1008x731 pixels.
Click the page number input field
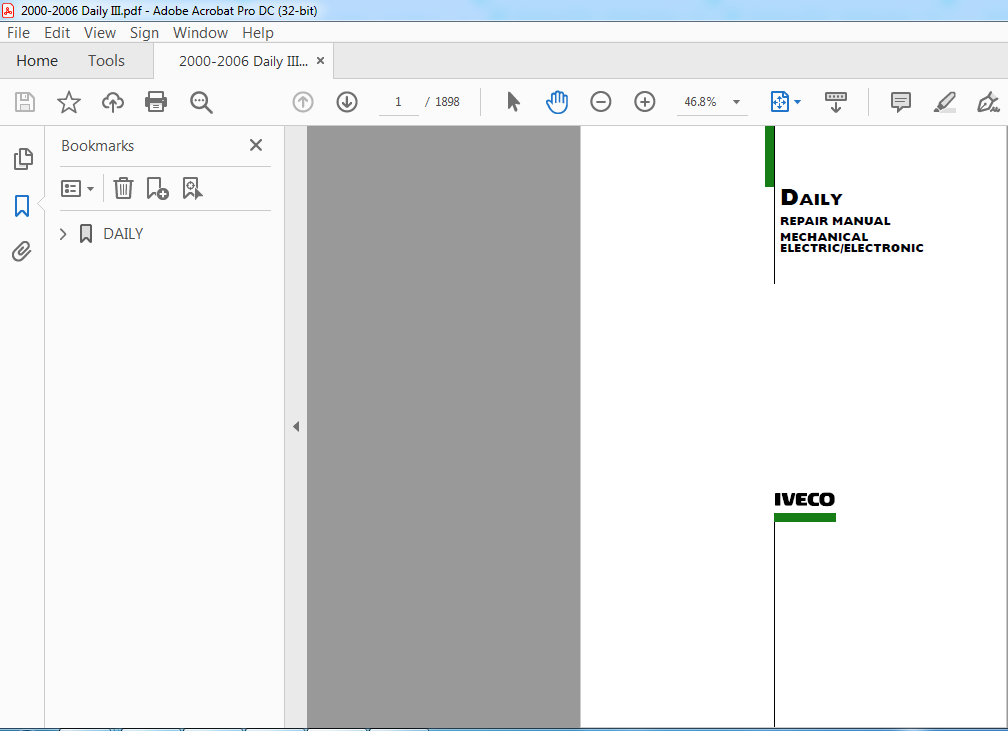click(x=399, y=102)
